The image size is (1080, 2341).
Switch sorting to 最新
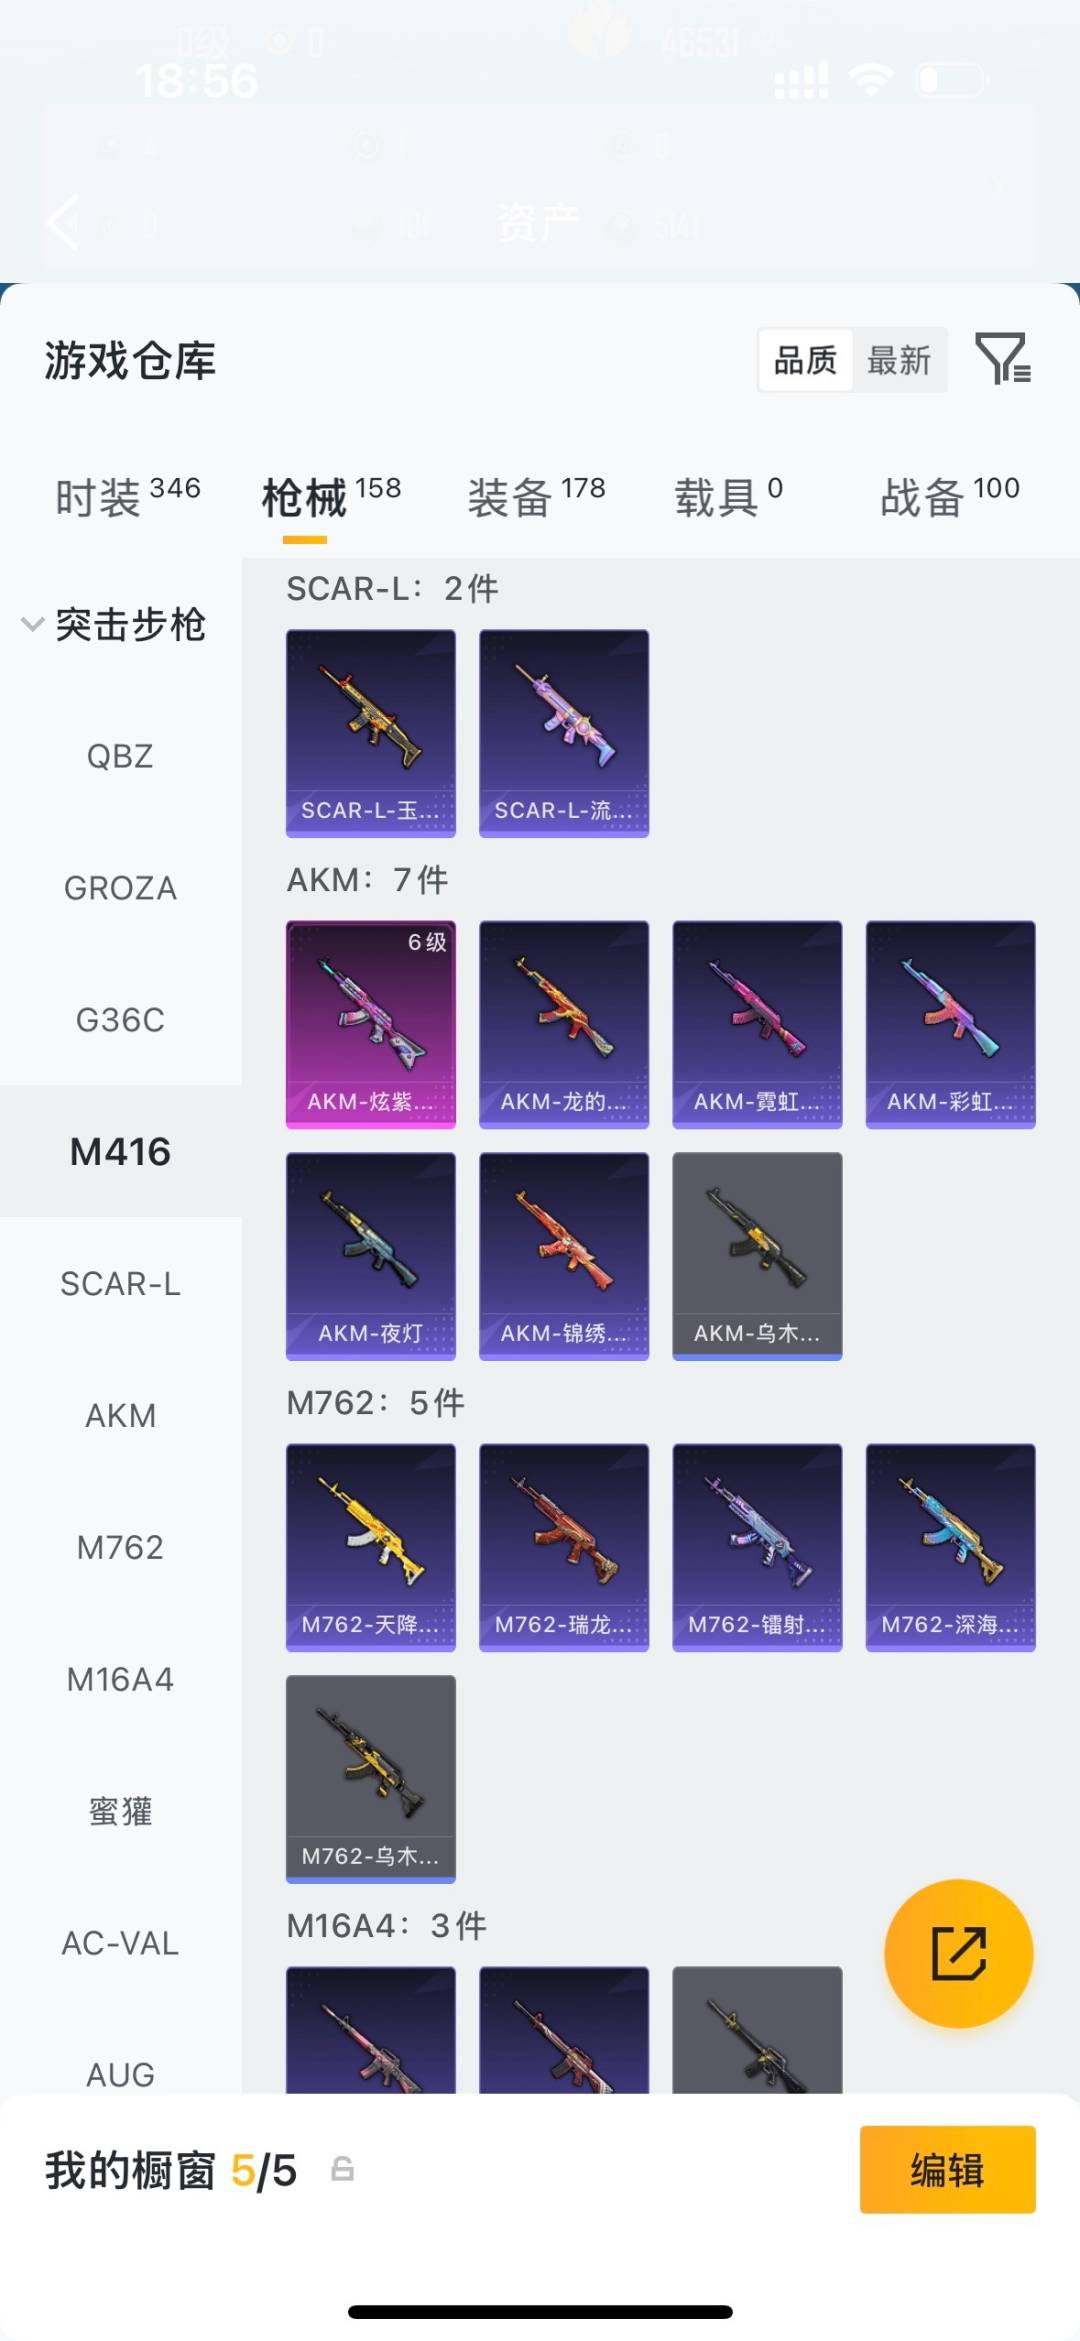(899, 360)
